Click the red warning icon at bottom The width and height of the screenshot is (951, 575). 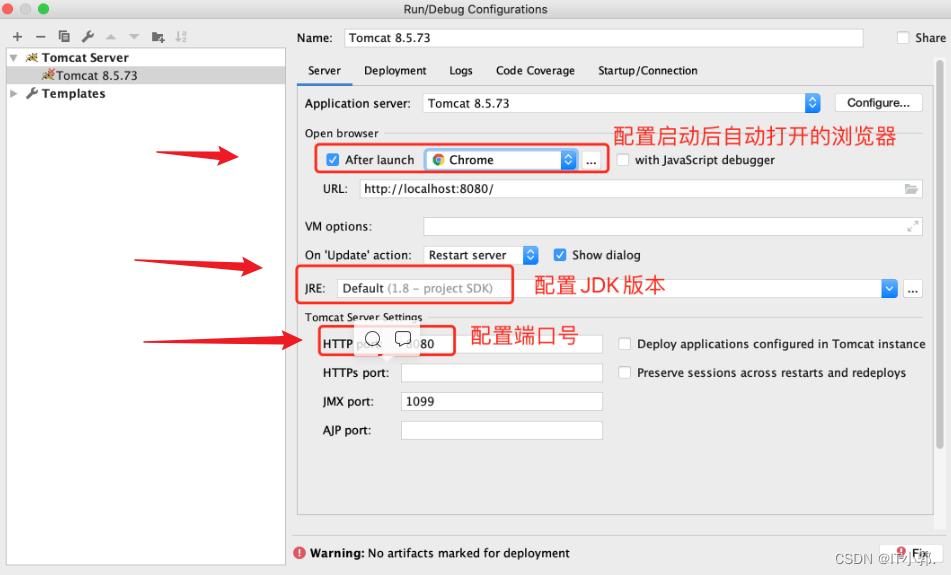[300, 553]
